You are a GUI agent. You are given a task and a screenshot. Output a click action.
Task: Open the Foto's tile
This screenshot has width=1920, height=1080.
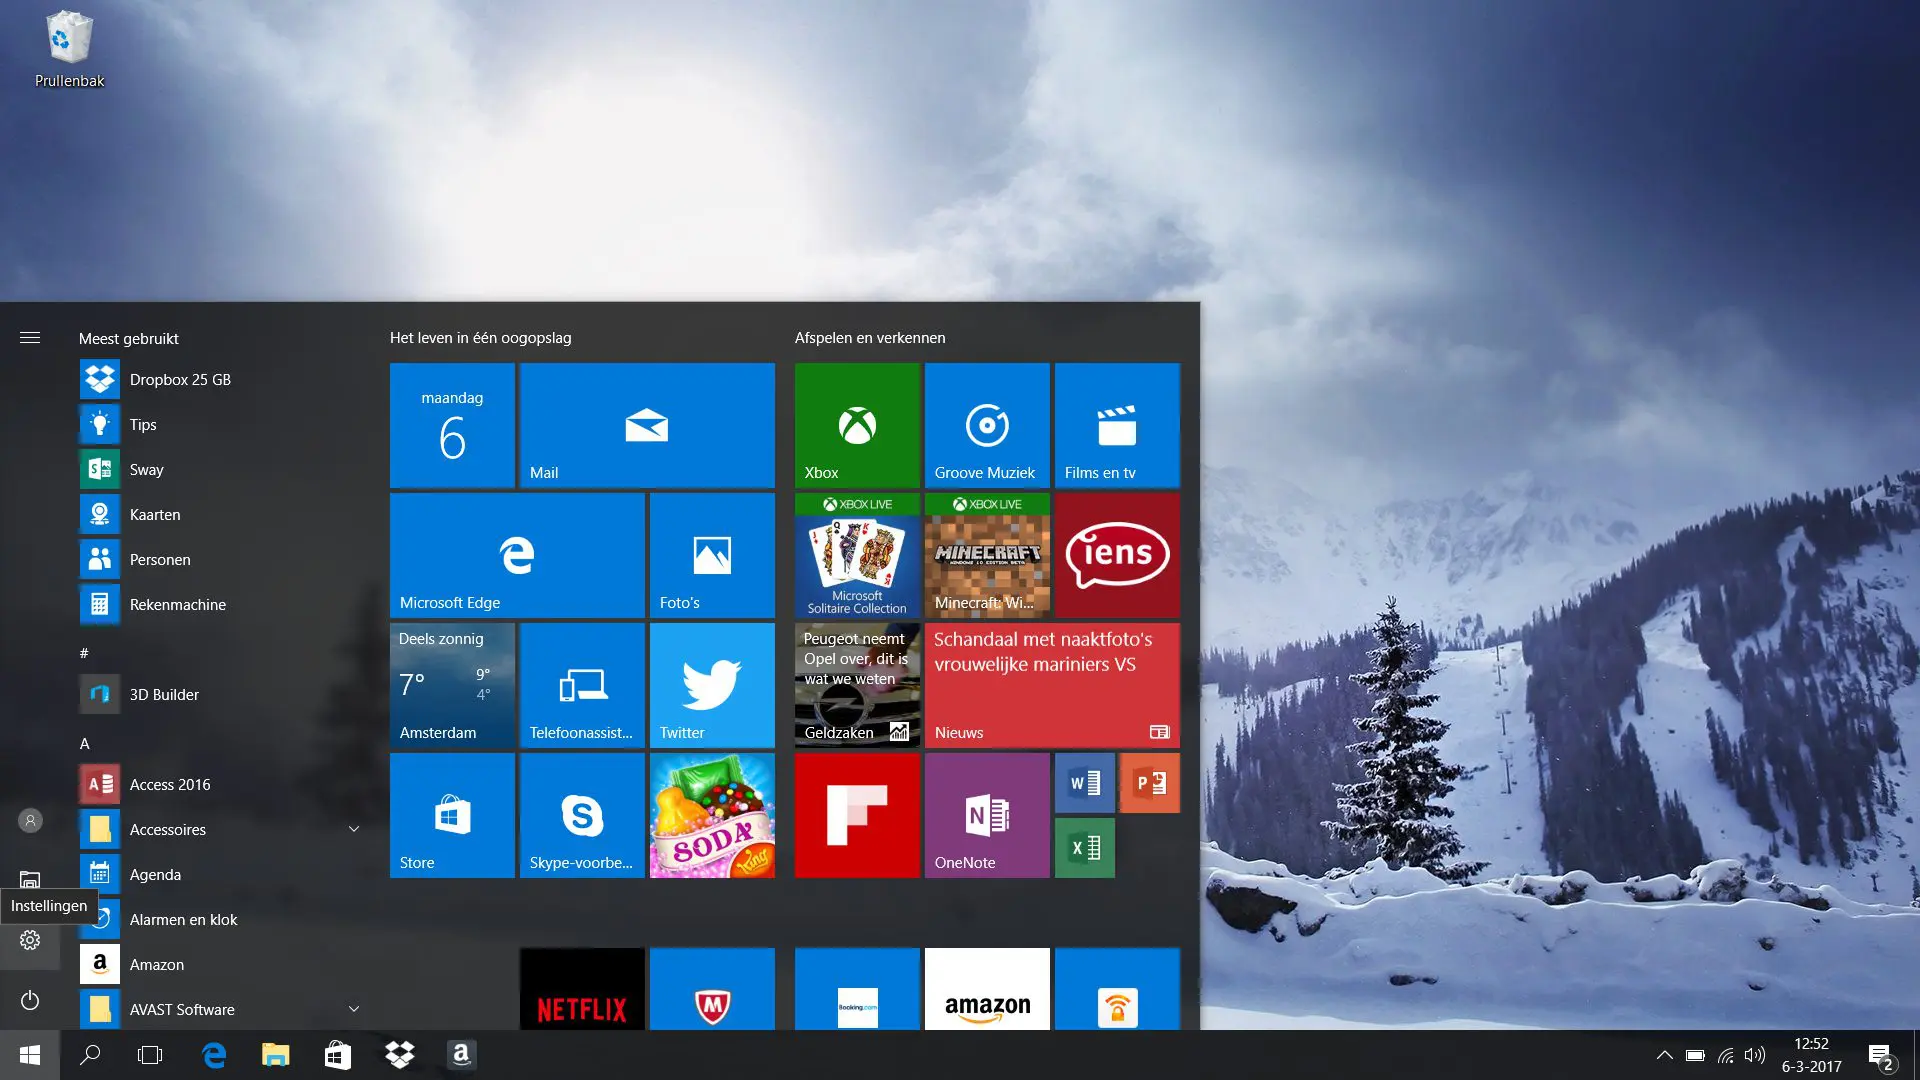coord(712,555)
